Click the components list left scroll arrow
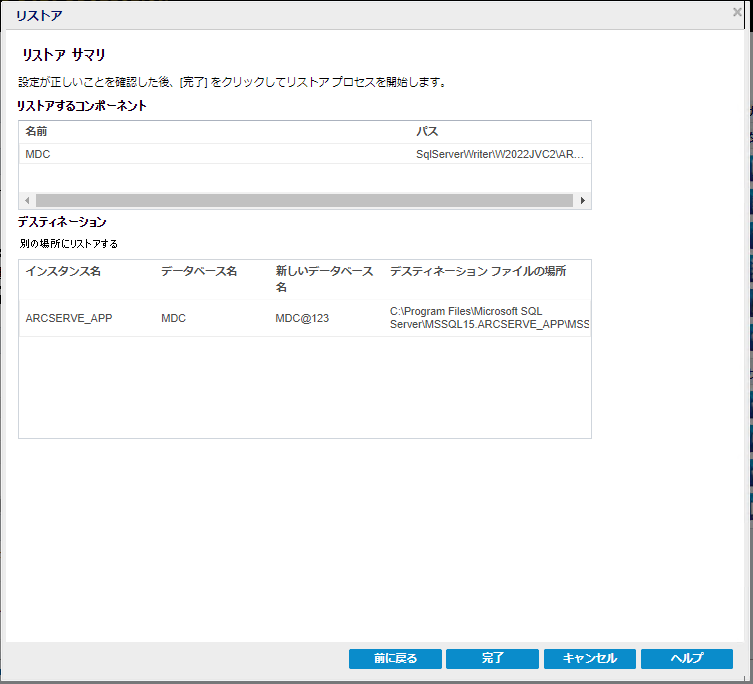 point(27,200)
